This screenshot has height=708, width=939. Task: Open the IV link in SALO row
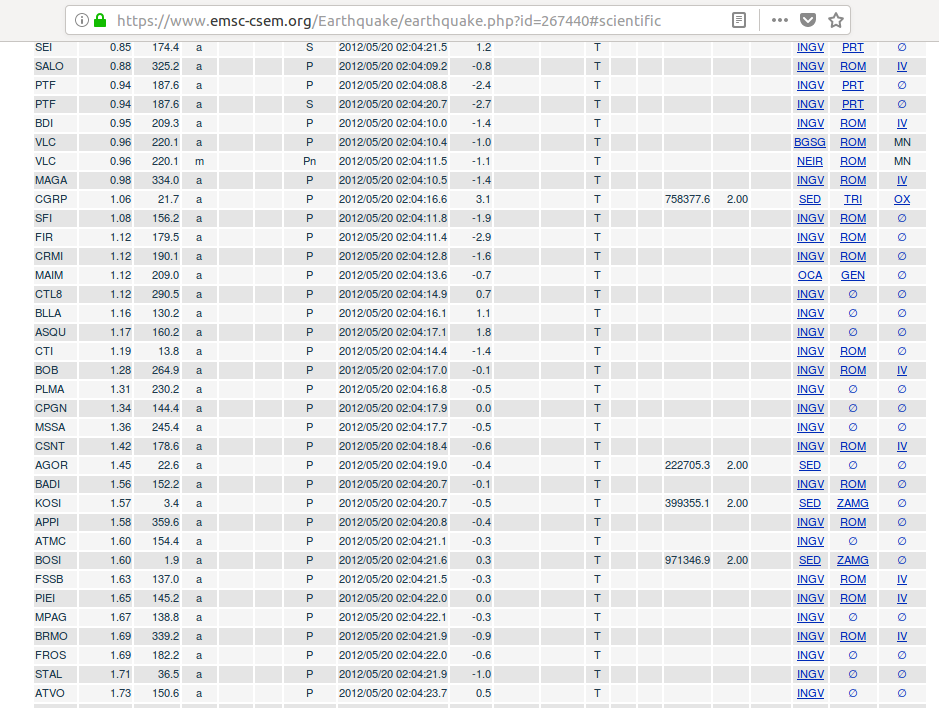click(x=901, y=66)
